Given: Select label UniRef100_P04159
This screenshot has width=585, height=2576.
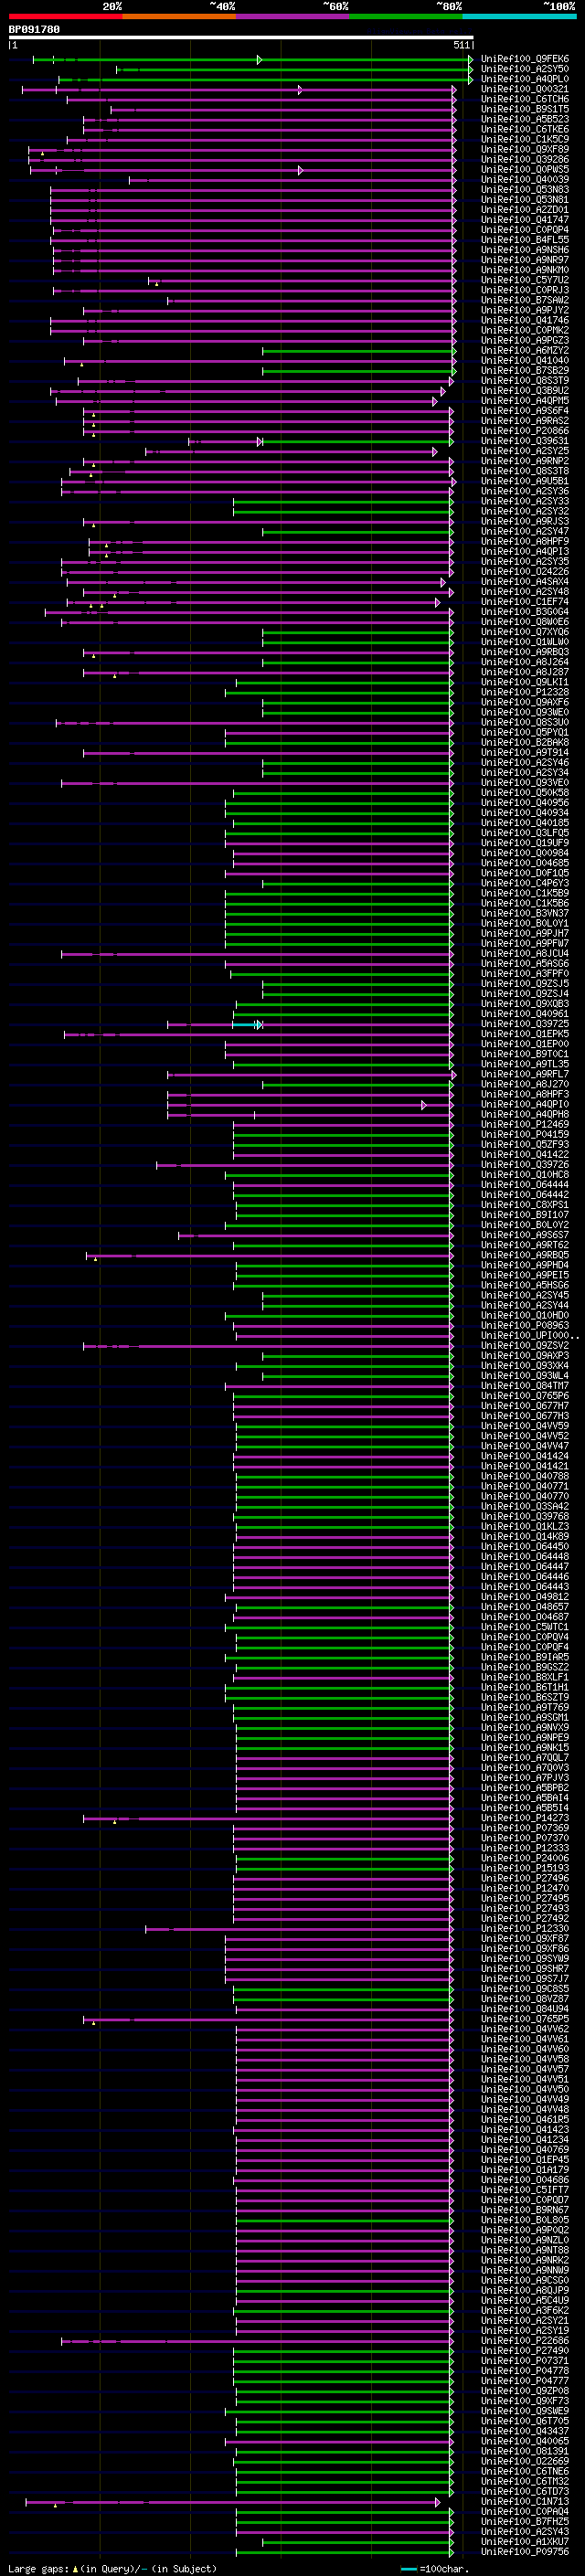Looking at the screenshot, I should point(525,1135).
